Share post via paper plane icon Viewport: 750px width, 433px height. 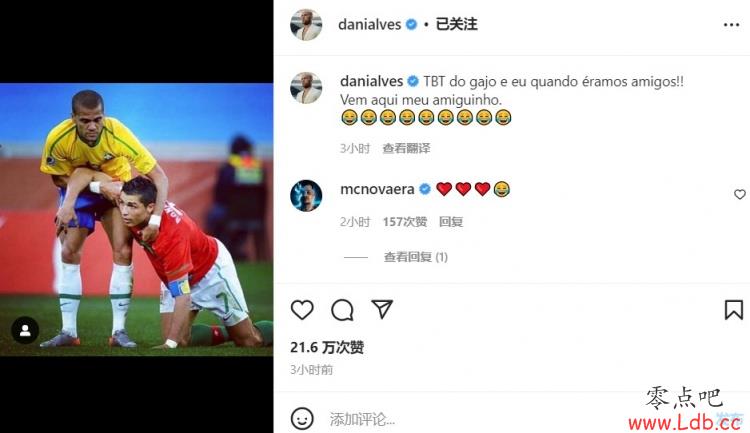pyautogui.click(x=382, y=309)
